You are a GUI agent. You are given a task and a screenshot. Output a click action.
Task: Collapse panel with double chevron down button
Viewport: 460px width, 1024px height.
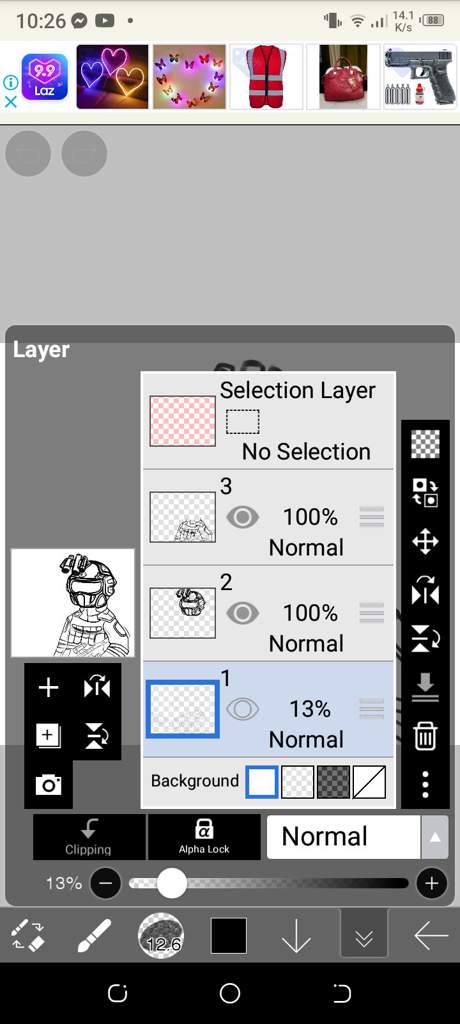364,936
